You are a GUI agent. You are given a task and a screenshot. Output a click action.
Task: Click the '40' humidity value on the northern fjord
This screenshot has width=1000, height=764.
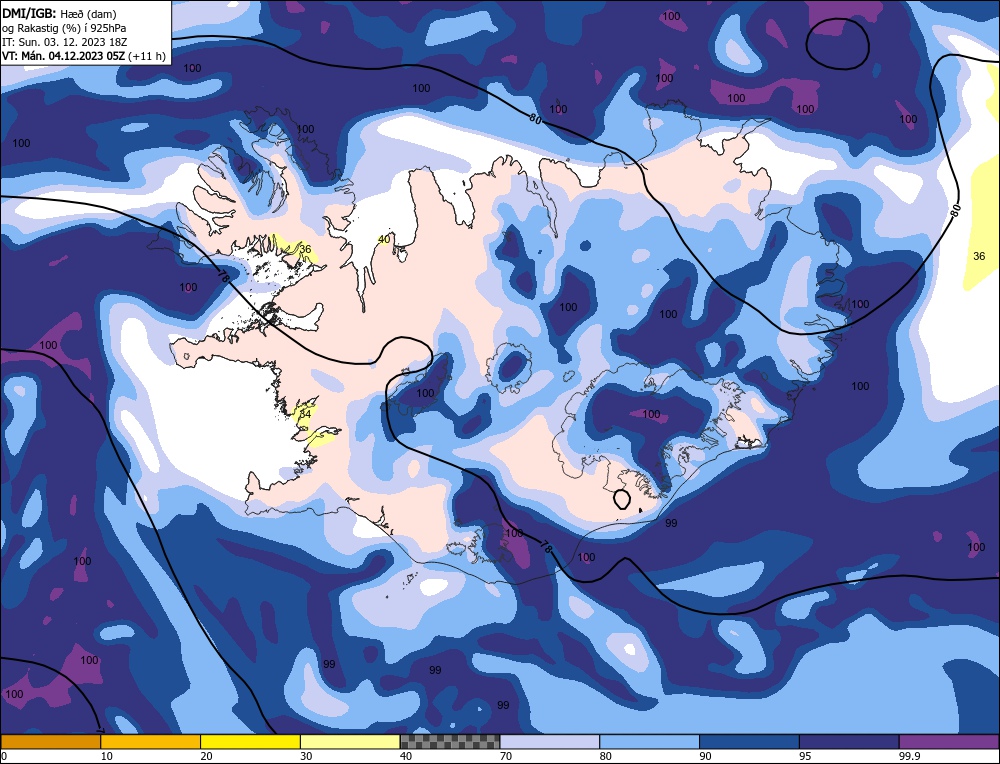click(x=384, y=239)
